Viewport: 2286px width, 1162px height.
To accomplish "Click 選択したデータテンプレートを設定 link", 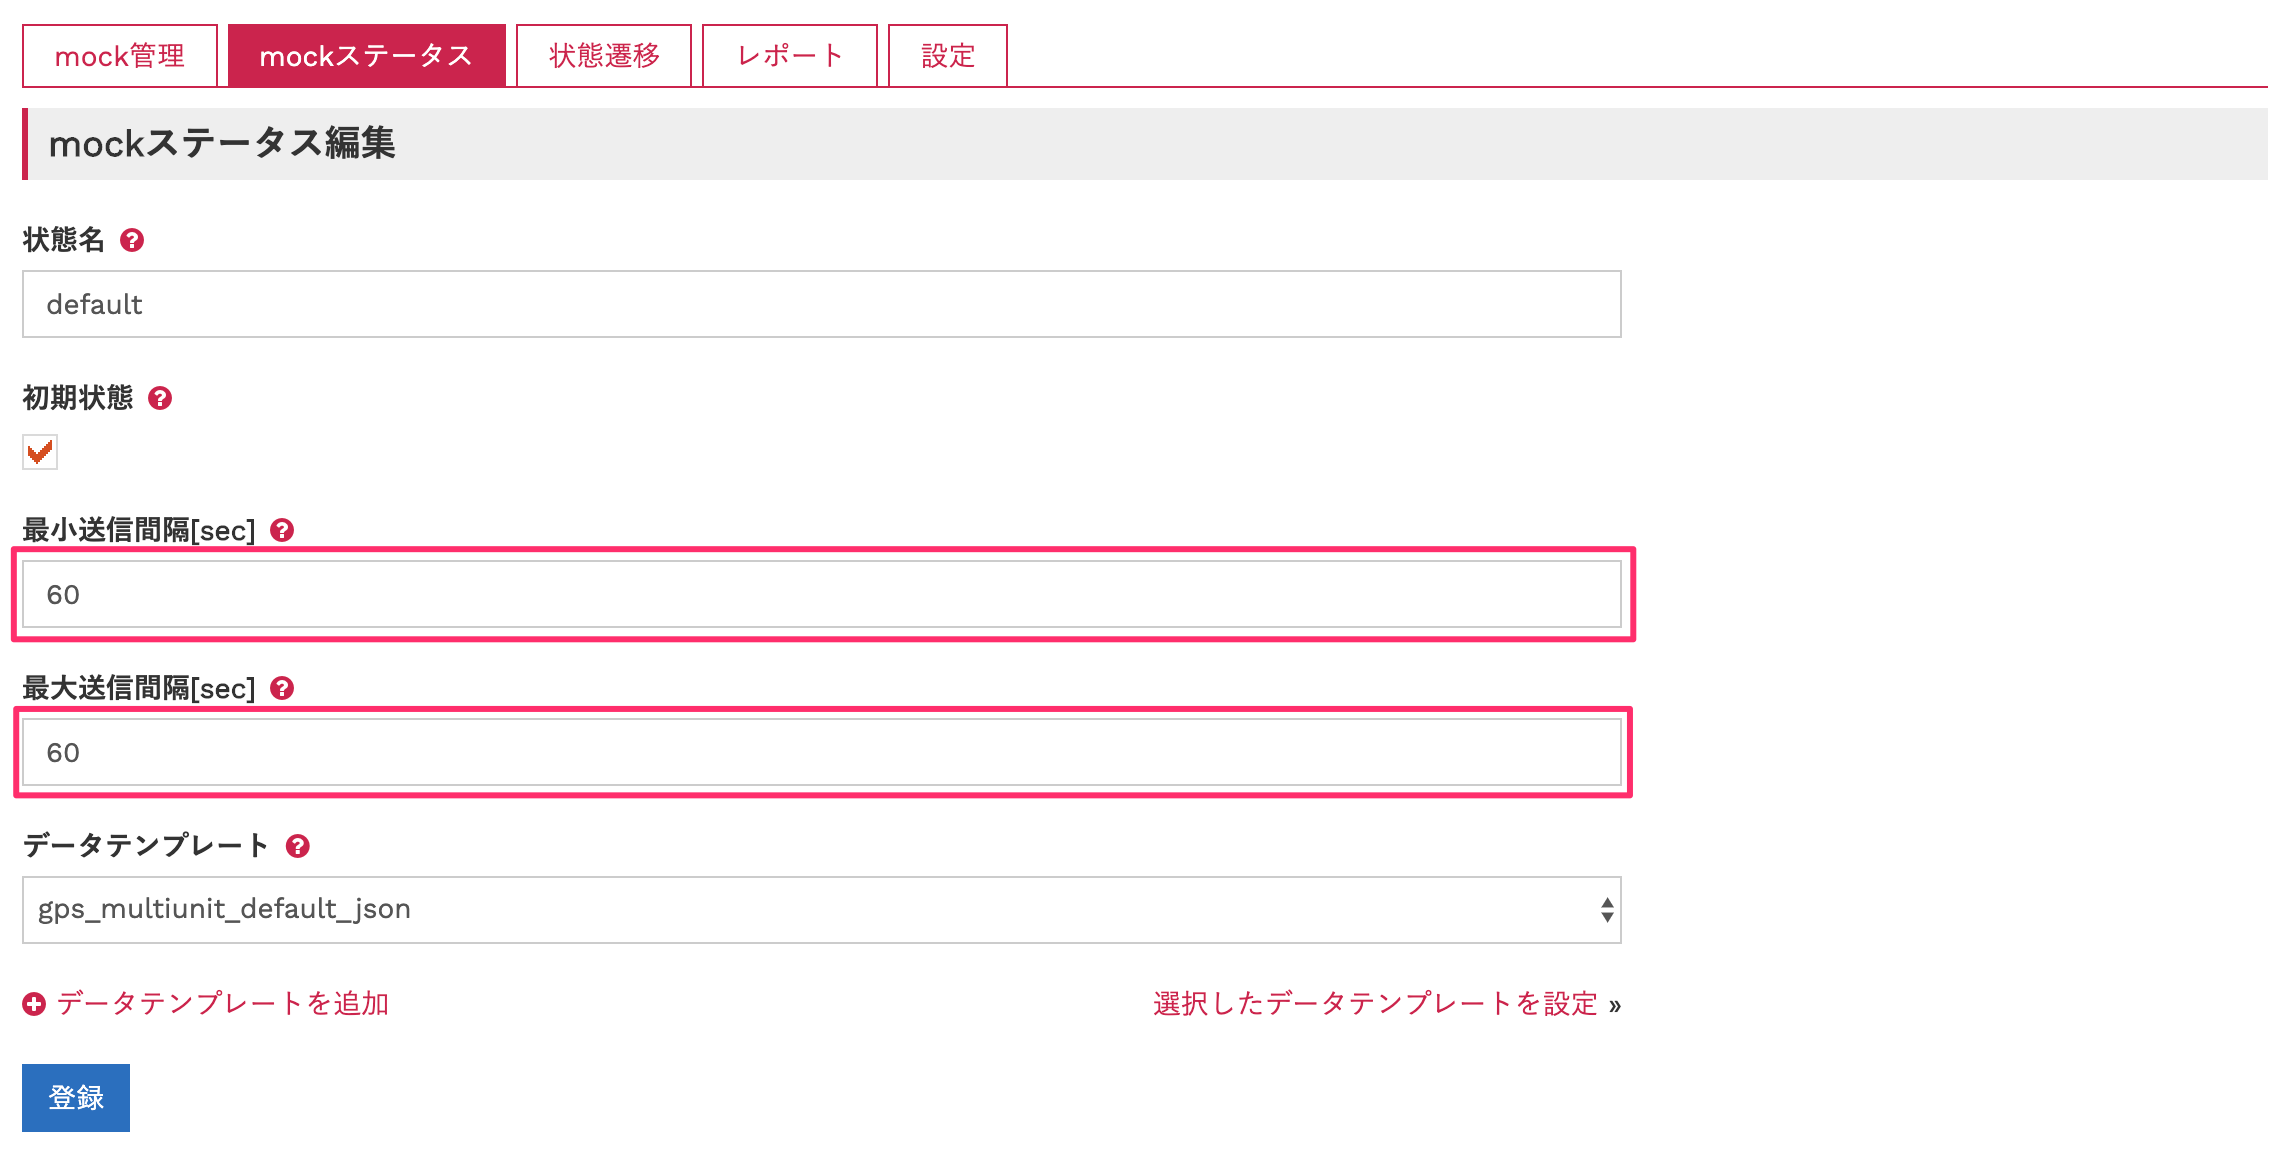I will click(1376, 1004).
